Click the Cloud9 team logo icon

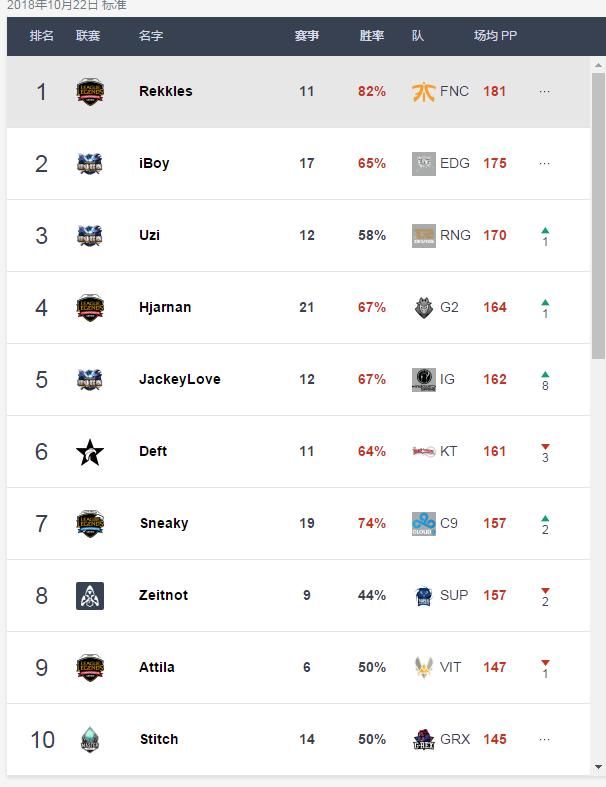[423, 524]
